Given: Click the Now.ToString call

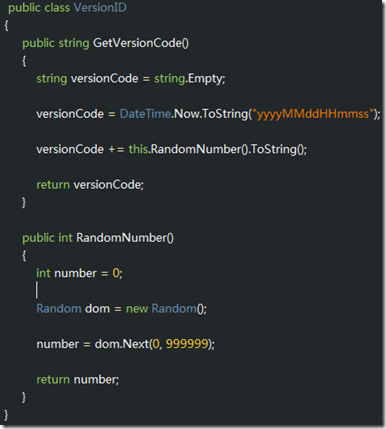Looking at the screenshot, I should point(211,114).
